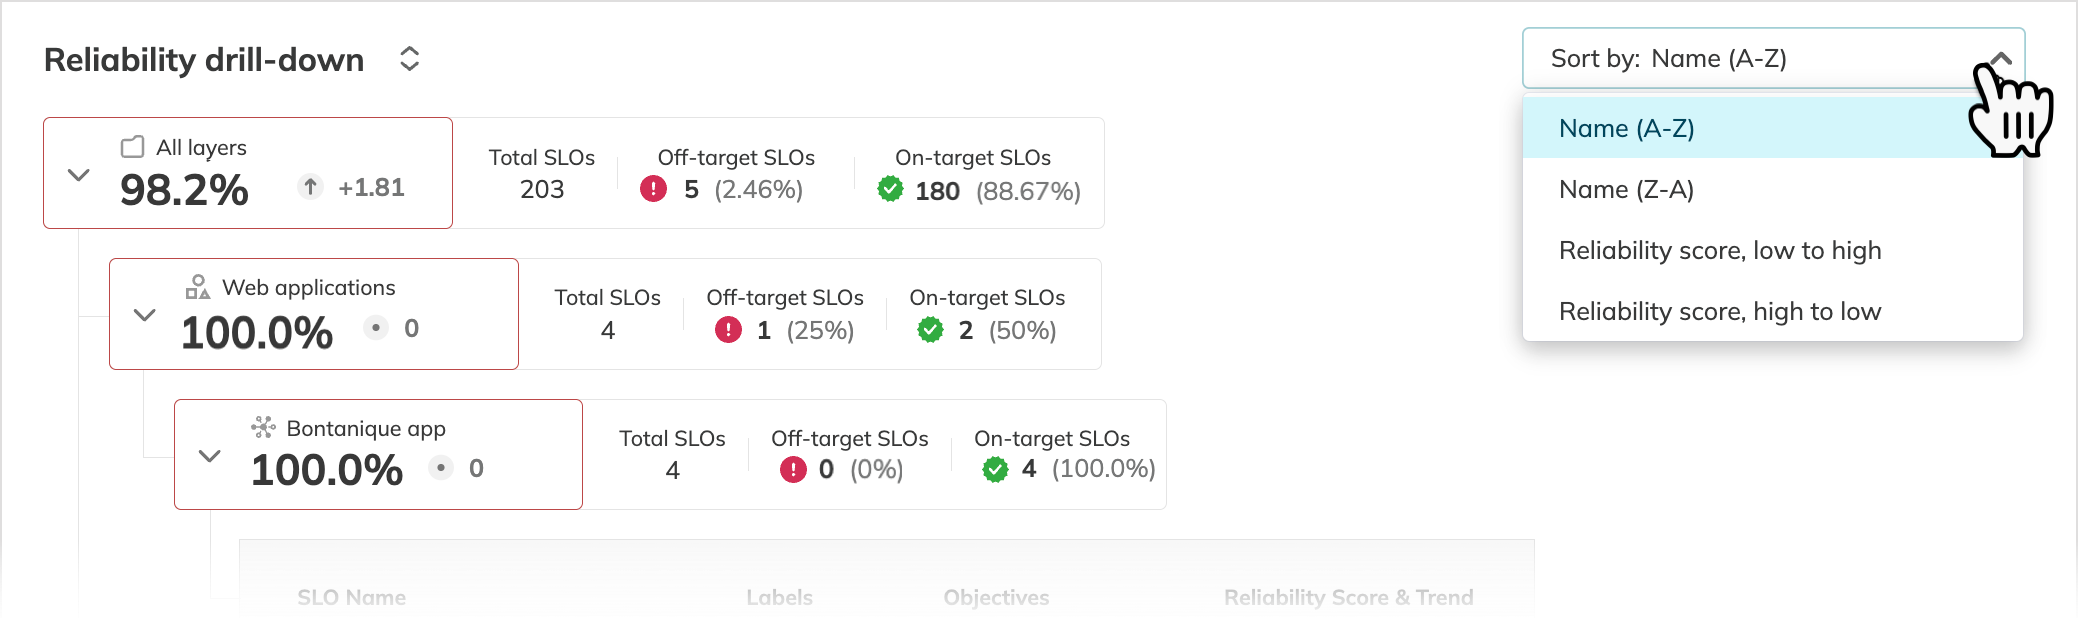Click the green on-target badge next to 180

coord(890,190)
